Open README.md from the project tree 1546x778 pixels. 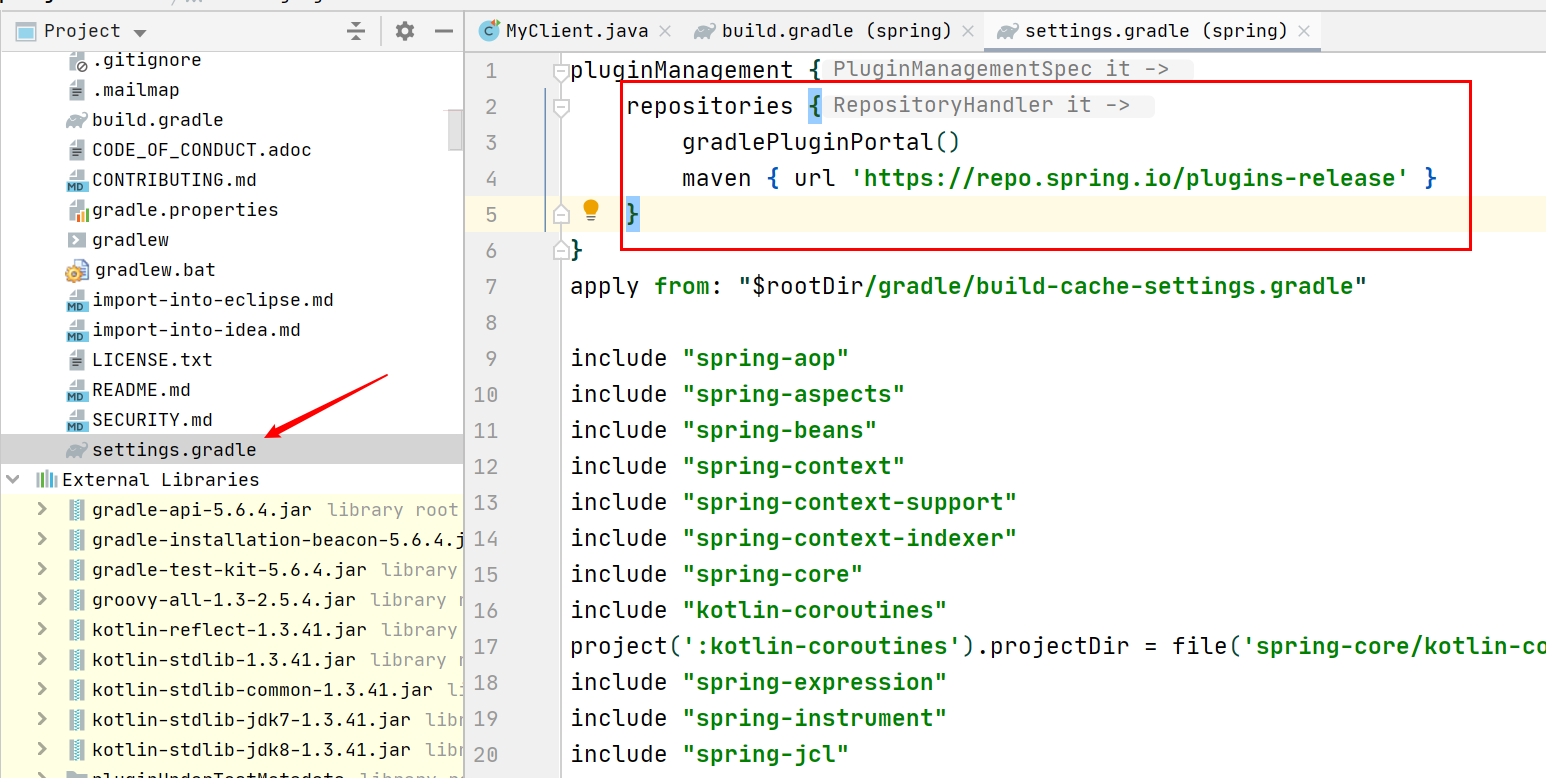tap(141, 390)
